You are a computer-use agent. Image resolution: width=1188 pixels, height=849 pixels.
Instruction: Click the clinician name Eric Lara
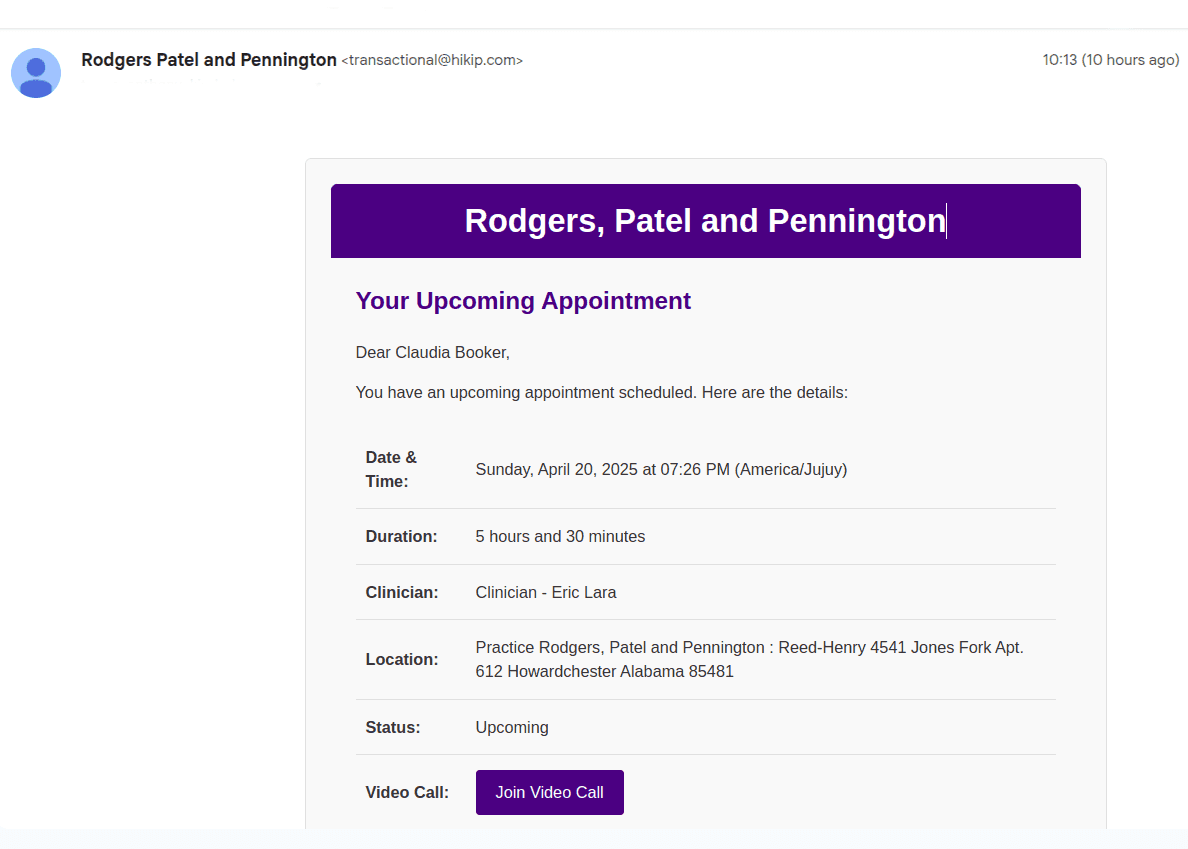(x=583, y=592)
